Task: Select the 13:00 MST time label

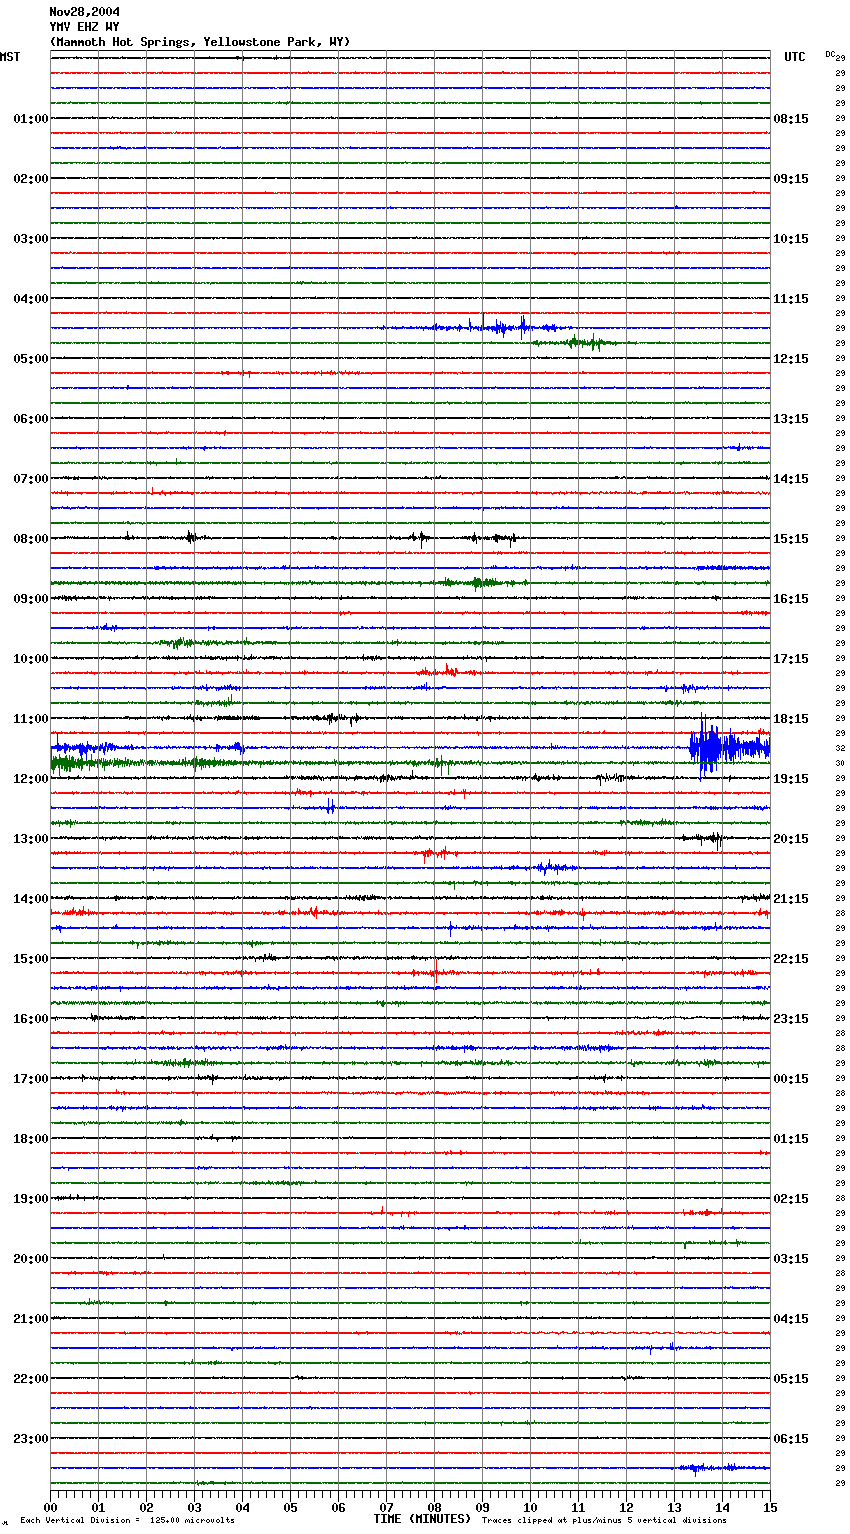Action: 31,839
